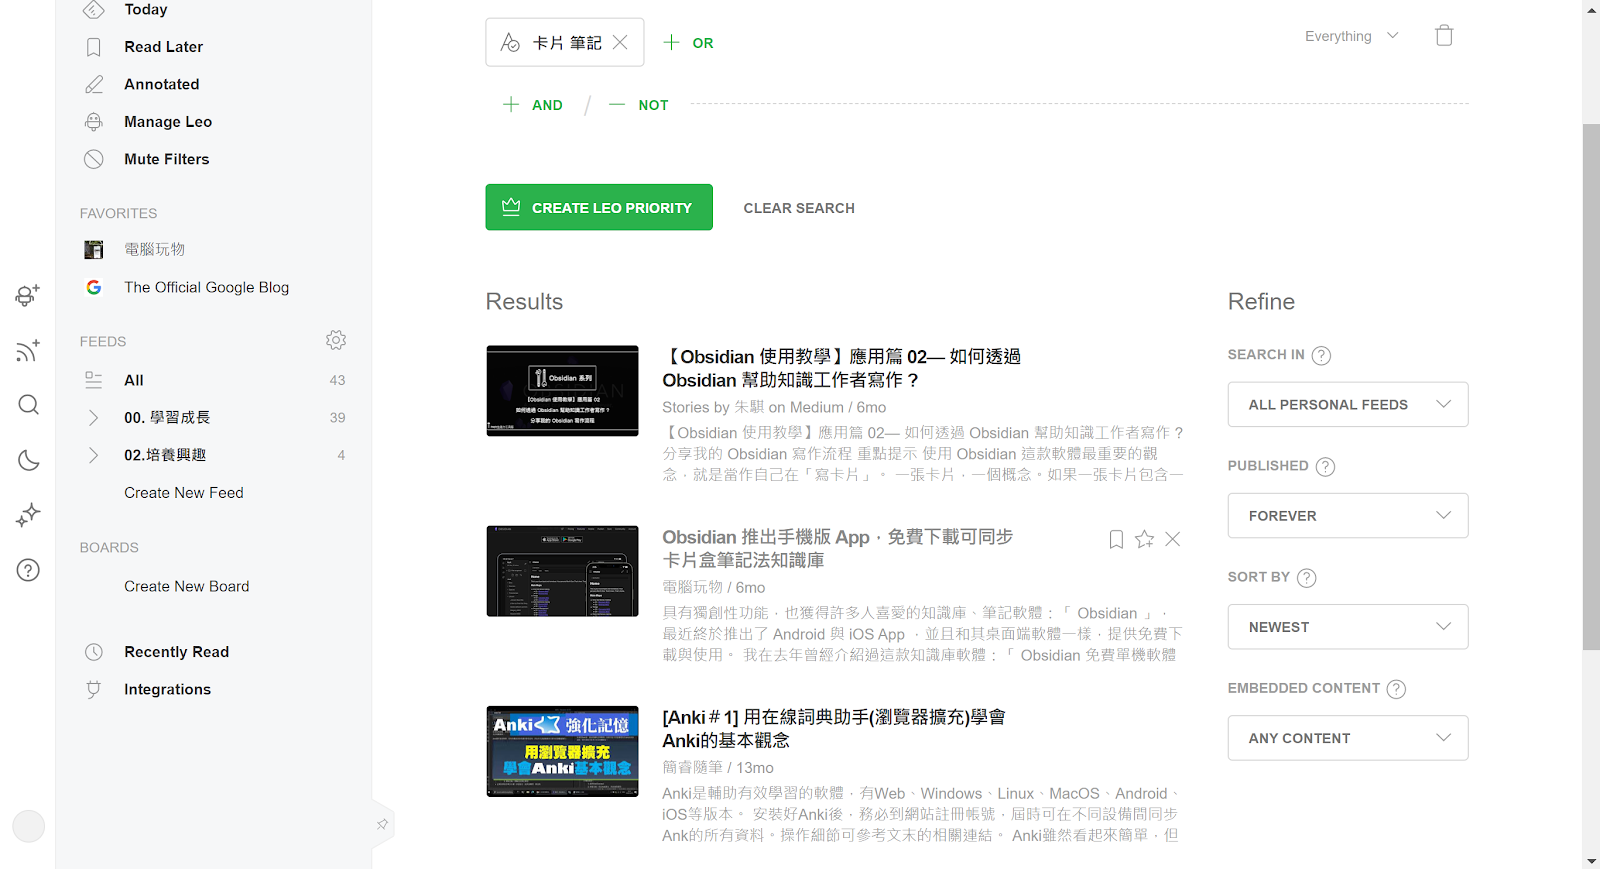Open the Any Content dropdown
Image resolution: width=1600 pixels, height=869 pixels.
(x=1348, y=737)
